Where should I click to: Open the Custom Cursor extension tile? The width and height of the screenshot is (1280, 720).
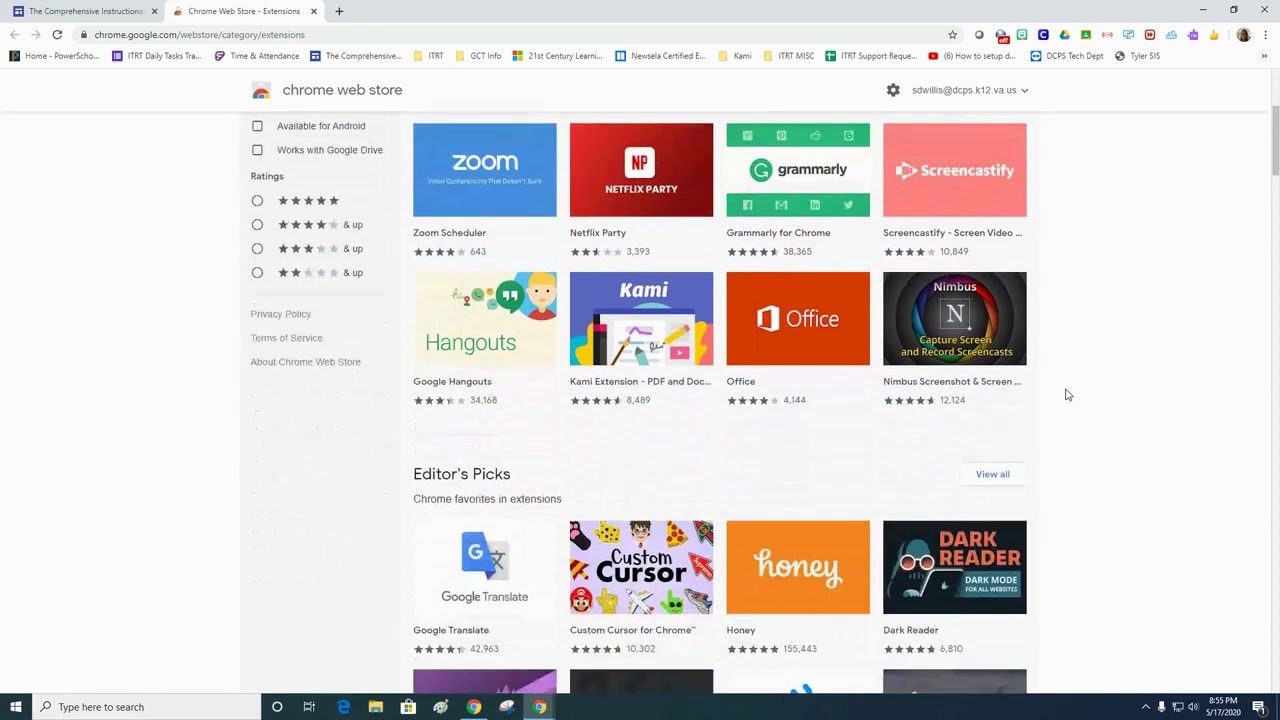click(x=642, y=588)
